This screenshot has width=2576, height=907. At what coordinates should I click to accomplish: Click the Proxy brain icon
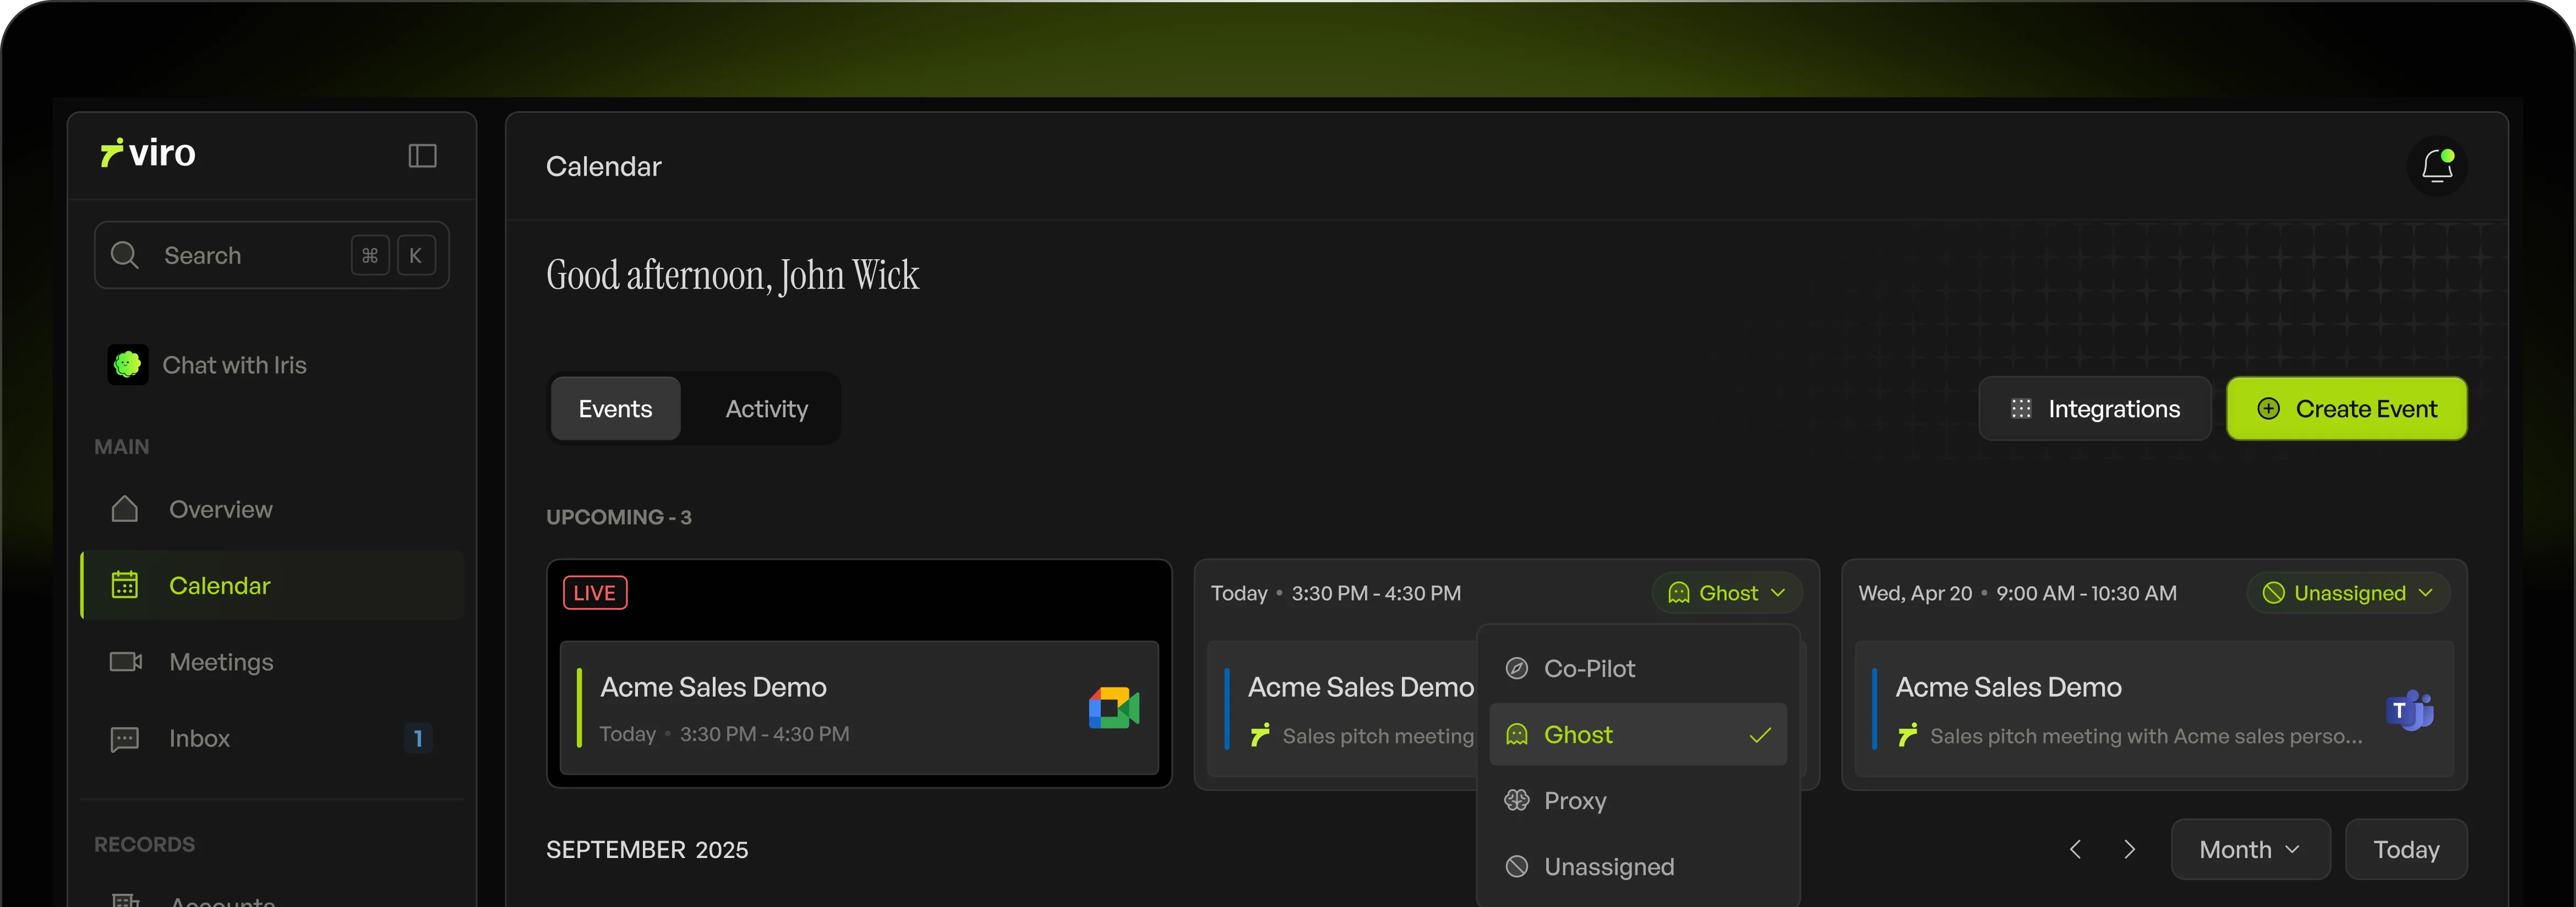1517,800
